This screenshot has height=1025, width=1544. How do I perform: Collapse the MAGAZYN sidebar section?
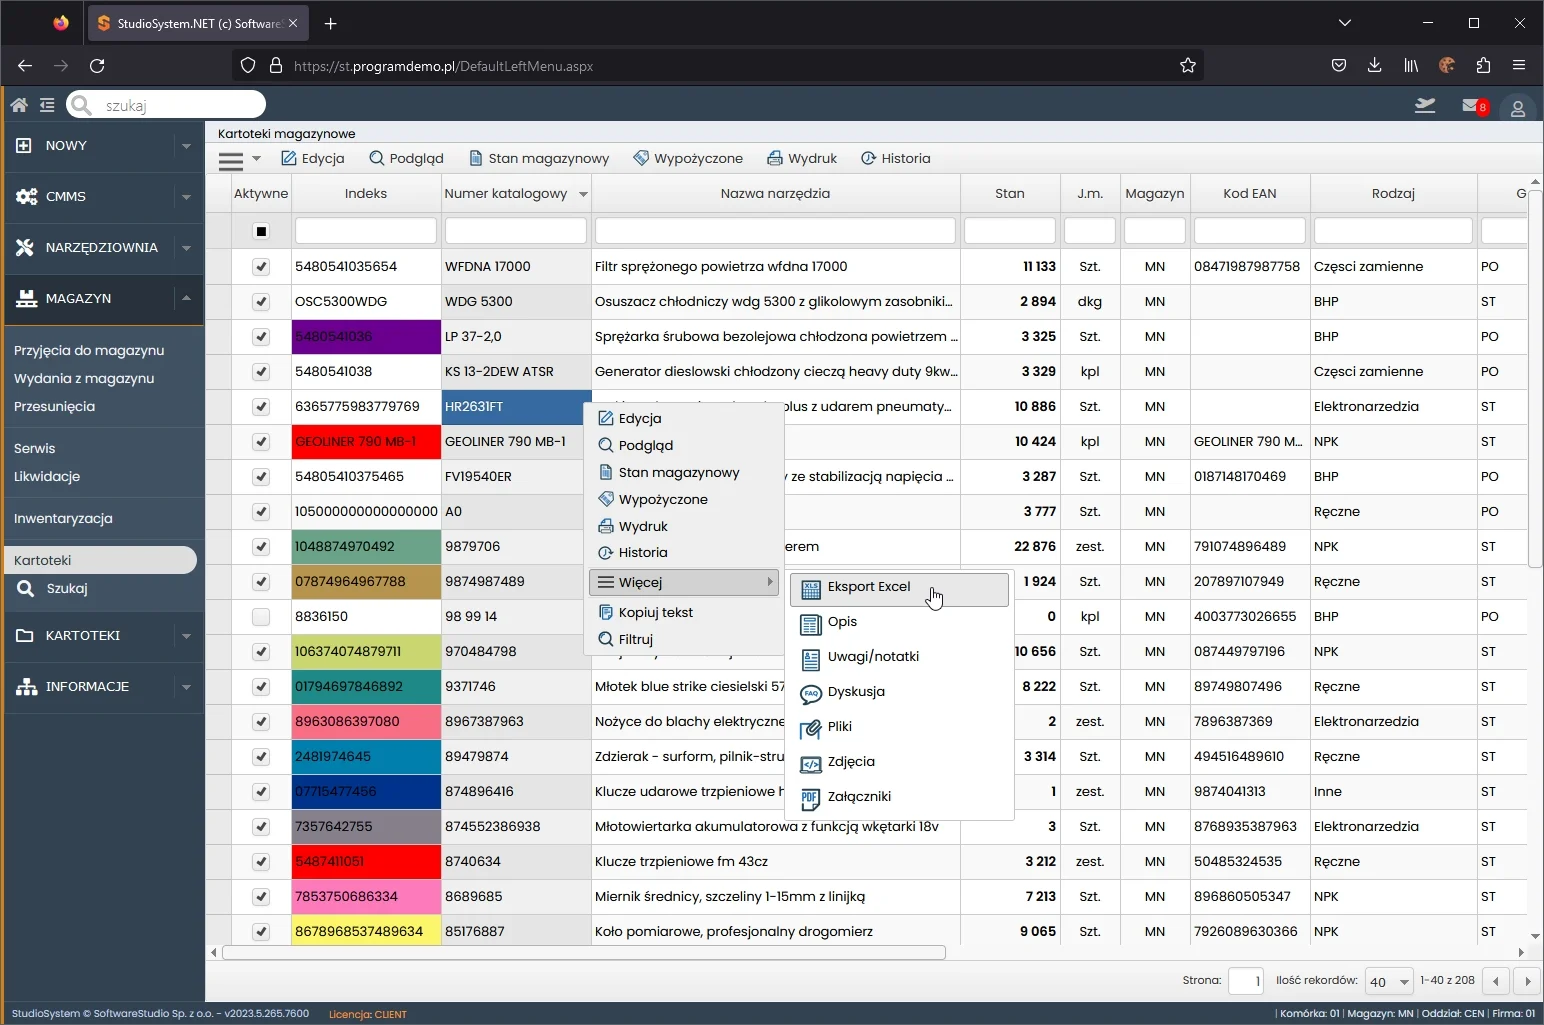click(x=186, y=298)
